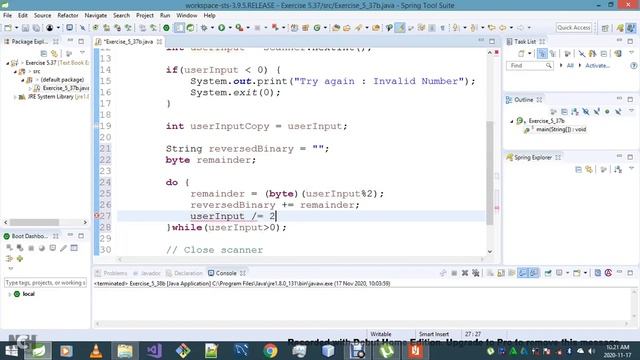Click the Activate... link in Task List
Screen dimensions: 640x360
(597, 66)
